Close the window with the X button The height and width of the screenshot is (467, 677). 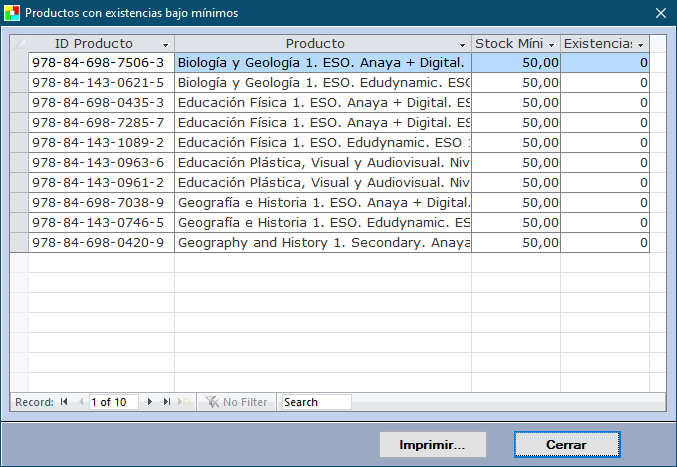click(660, 13)
